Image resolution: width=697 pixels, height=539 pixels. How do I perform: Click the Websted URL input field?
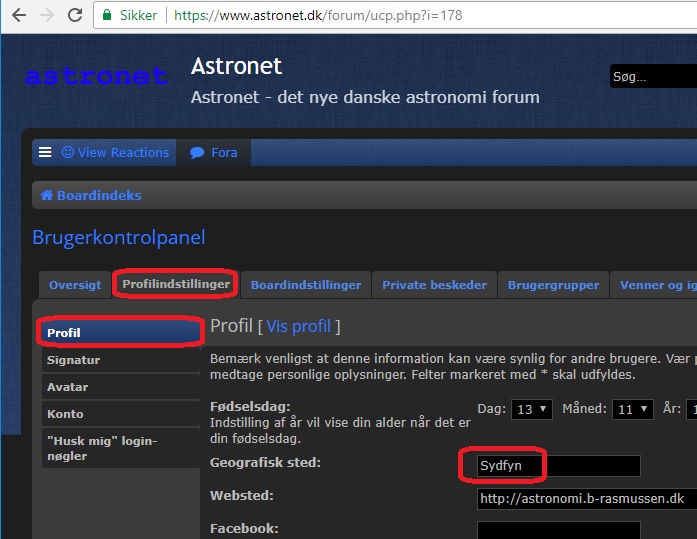[x=587, y=499]
